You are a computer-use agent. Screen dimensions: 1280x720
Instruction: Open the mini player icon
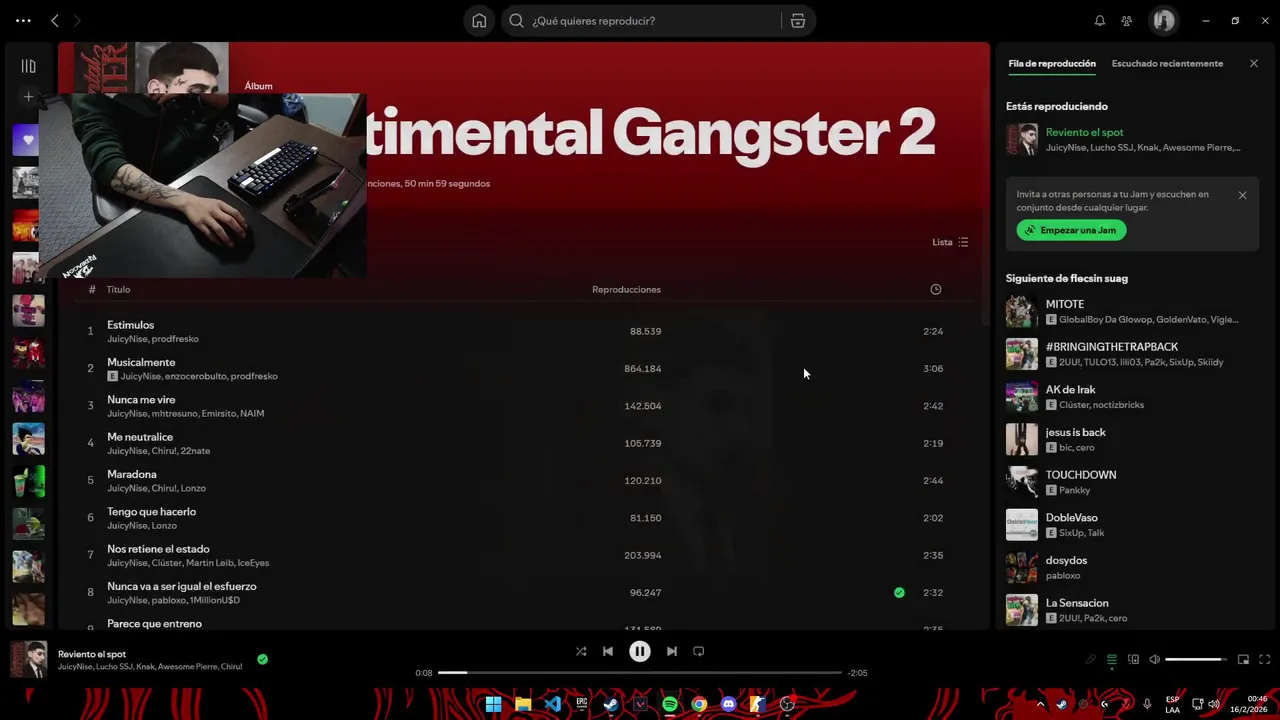point(1243,660)
